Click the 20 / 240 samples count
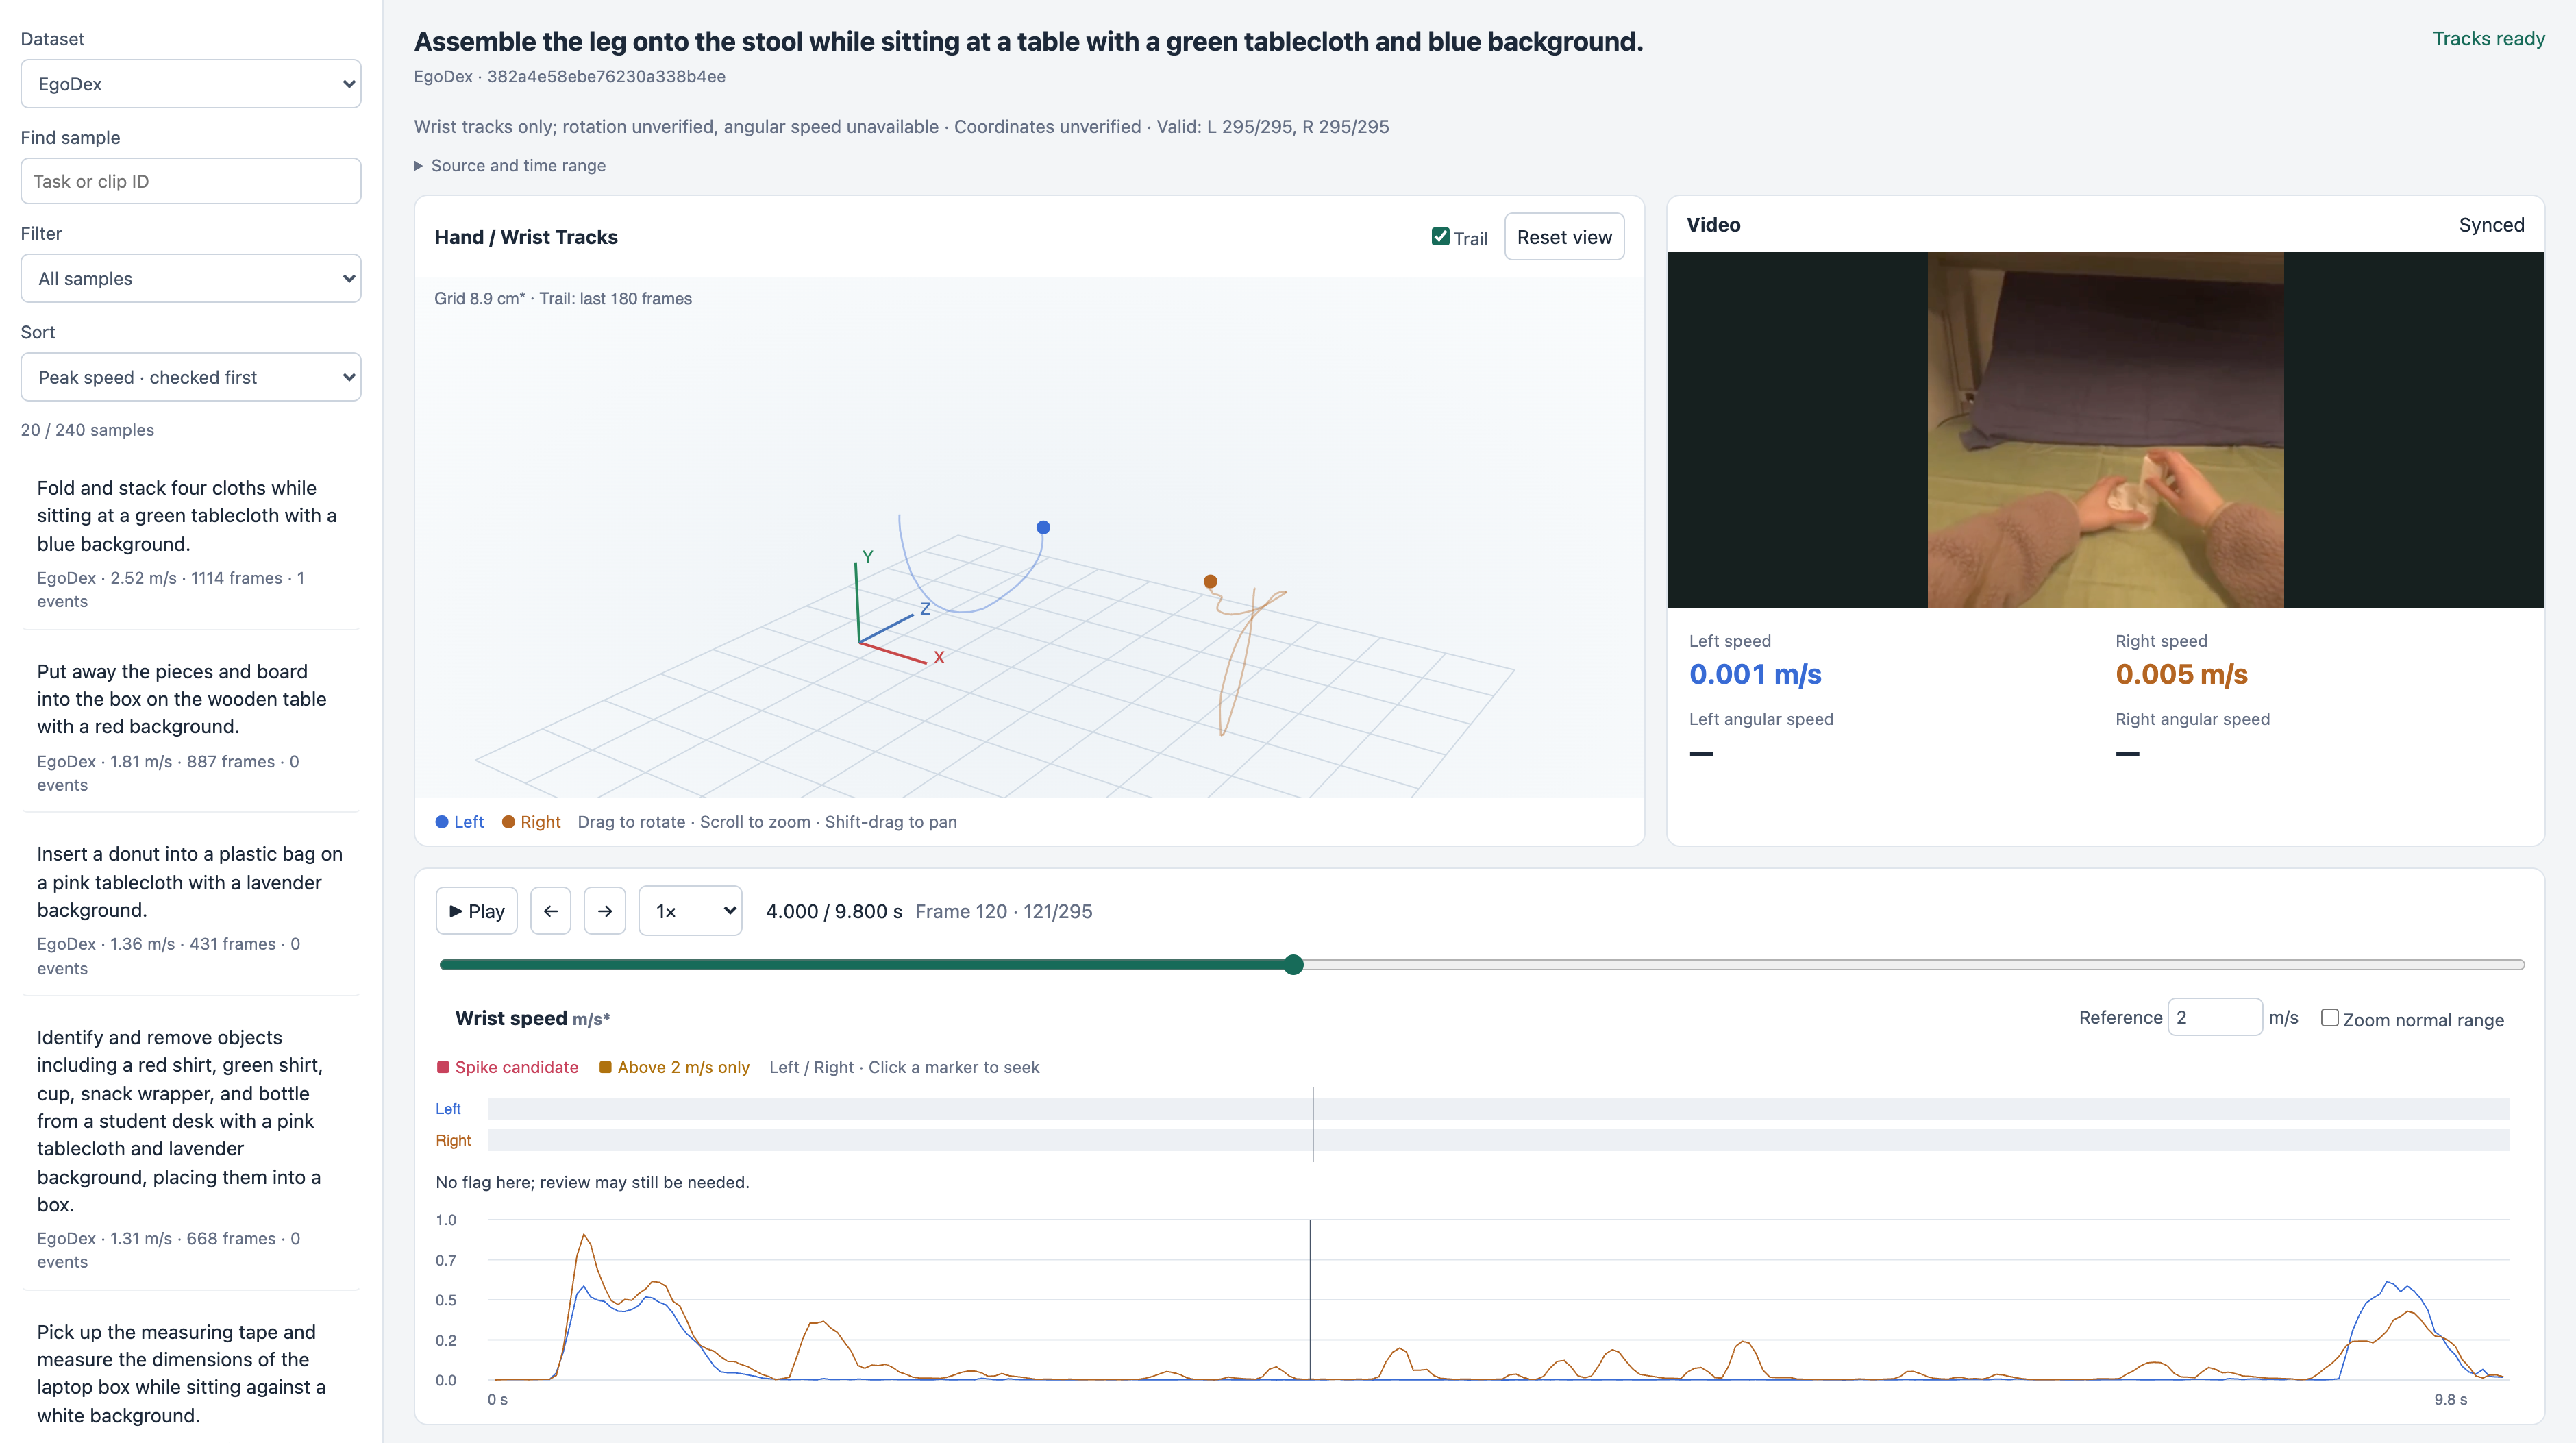The width and height of the screenshot is (2576, 1443). pyautogui.click(x=87, y=430)
